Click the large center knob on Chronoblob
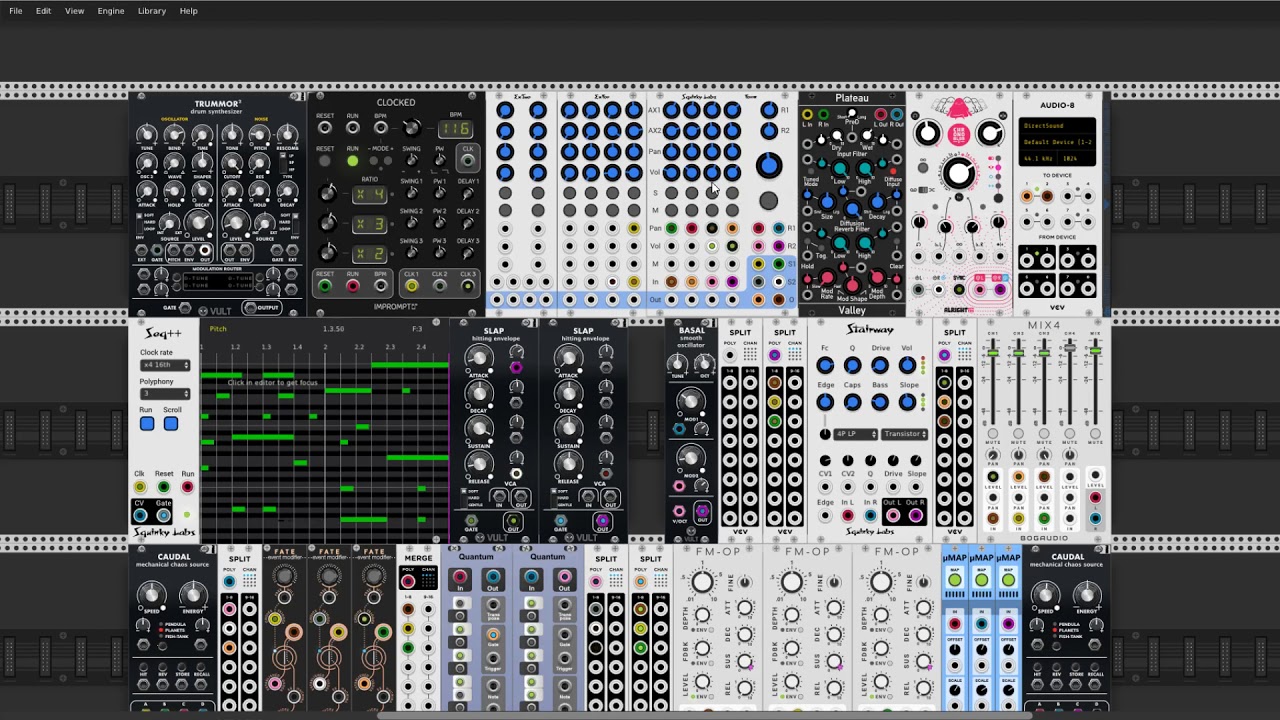The height and width of the screenshot is (720, 1280). coord(958,174)
